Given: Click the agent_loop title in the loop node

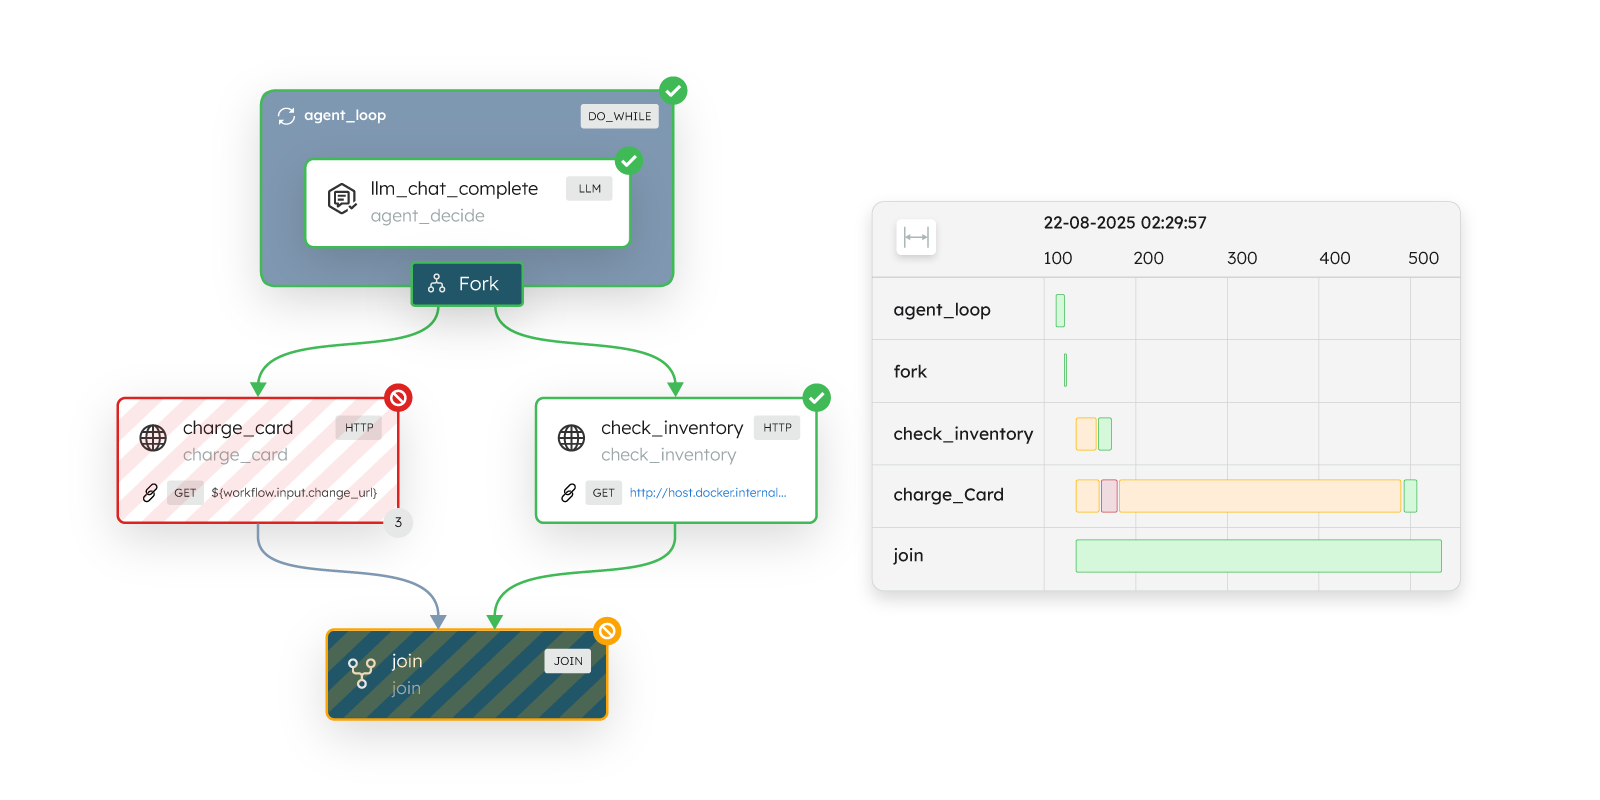Looking at the screenshot, I should coord(345,116).
